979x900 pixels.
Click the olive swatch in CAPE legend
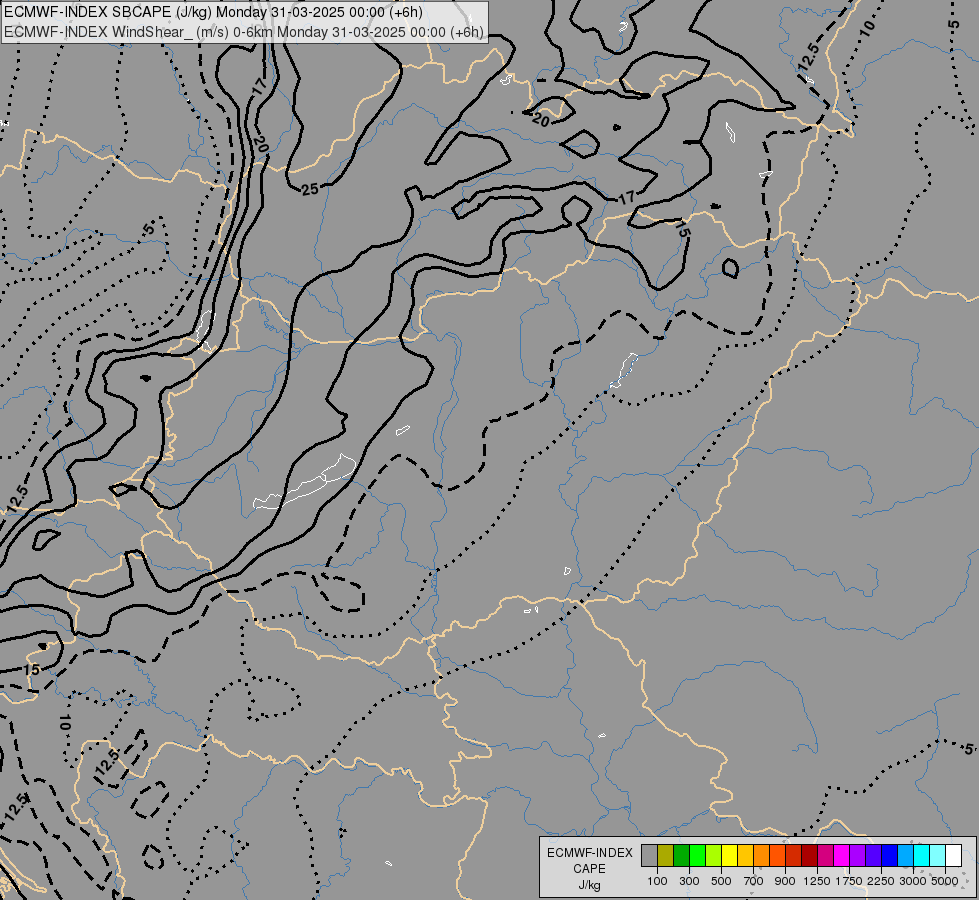pos(666,856)
